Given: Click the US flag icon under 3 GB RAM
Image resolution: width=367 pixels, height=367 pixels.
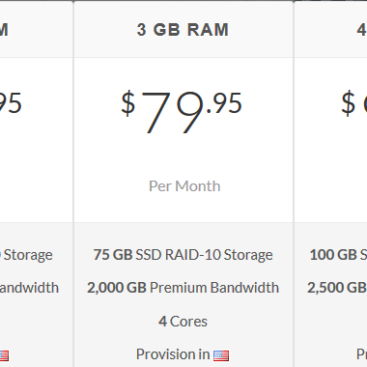Looking at the screenshot, I should [x=221, y=356].
